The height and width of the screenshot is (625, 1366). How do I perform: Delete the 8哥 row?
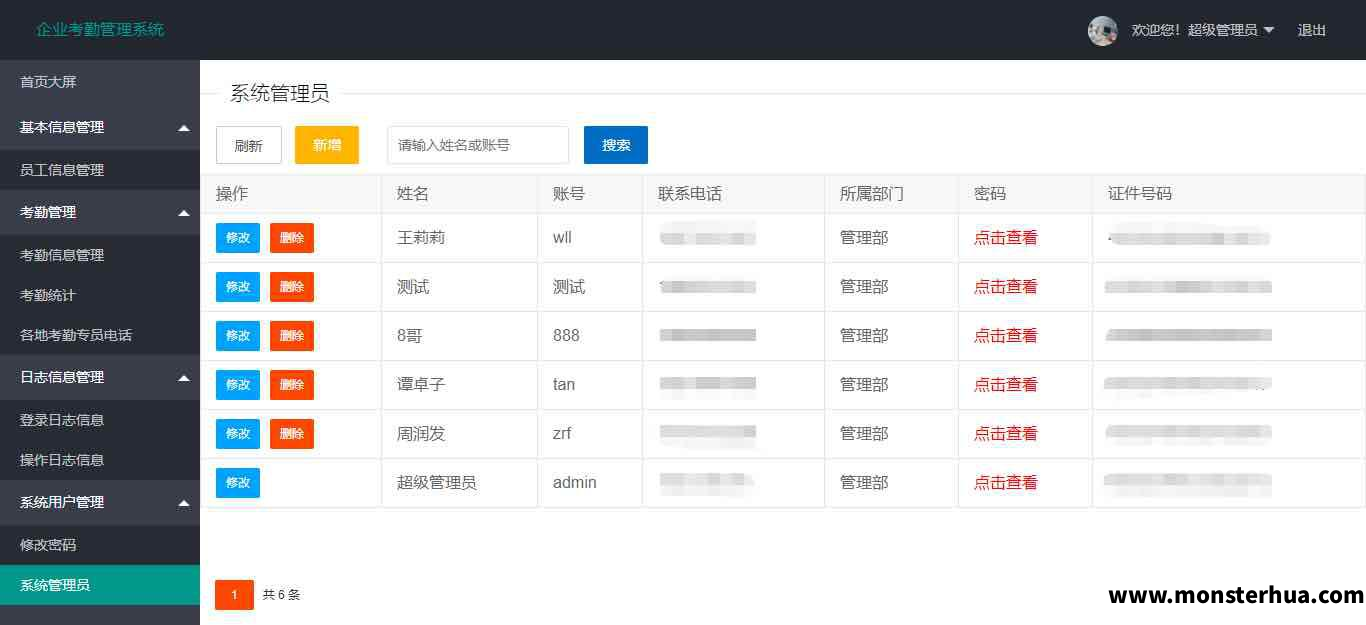coord(292,336)
